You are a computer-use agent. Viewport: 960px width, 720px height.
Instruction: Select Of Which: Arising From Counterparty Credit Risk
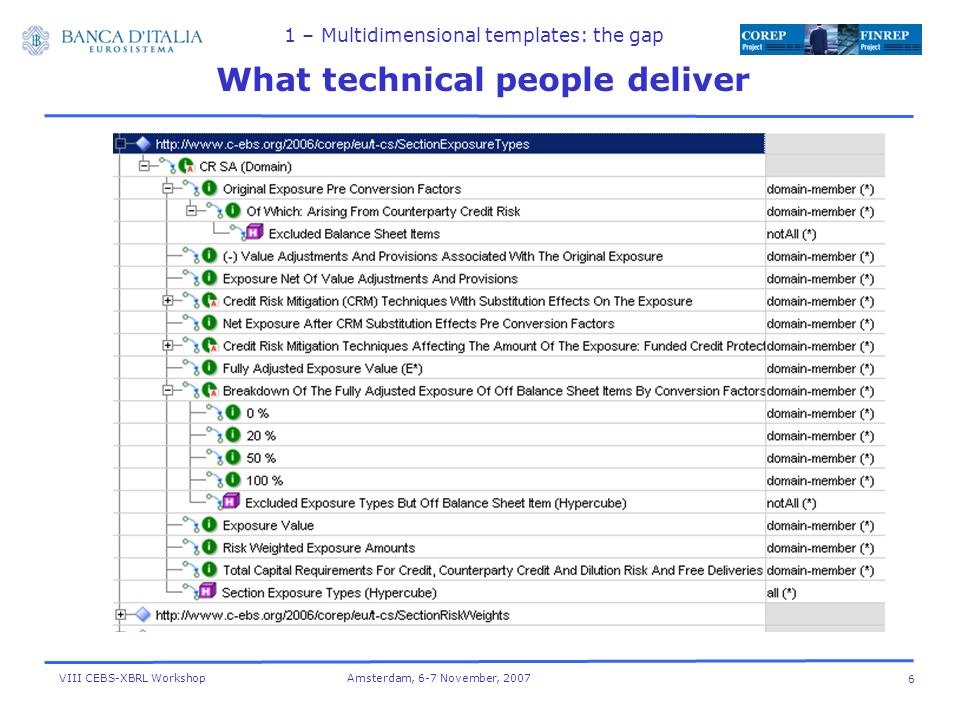(x=383, y=211)
